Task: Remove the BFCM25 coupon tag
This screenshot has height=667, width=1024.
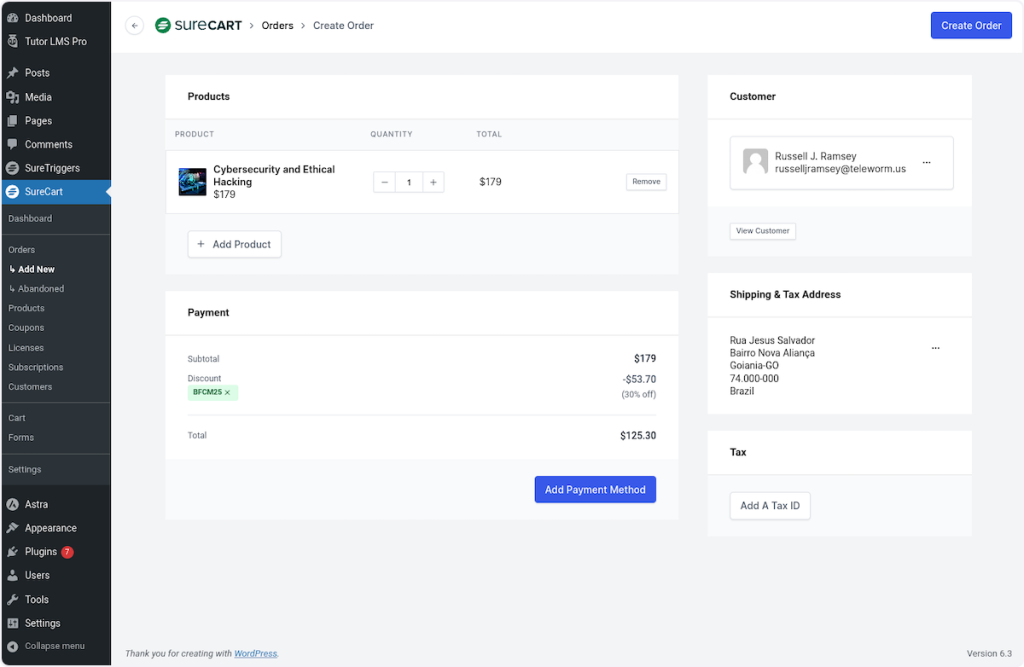Action: click(x=228, y=393)
